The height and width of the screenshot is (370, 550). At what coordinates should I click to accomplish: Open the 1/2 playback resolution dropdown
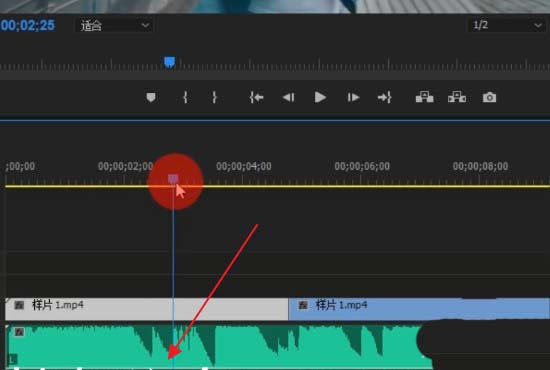click(x=507, y=26)
